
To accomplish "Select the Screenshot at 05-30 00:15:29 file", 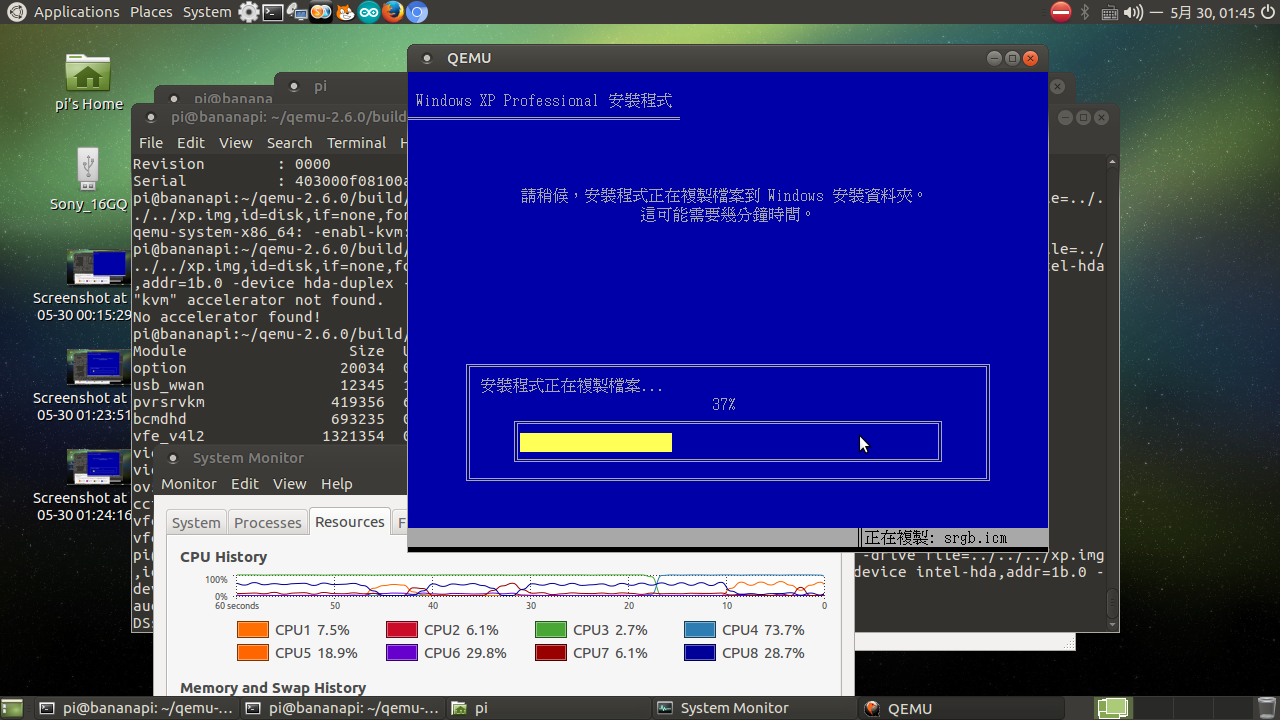I will pos(85,286).
